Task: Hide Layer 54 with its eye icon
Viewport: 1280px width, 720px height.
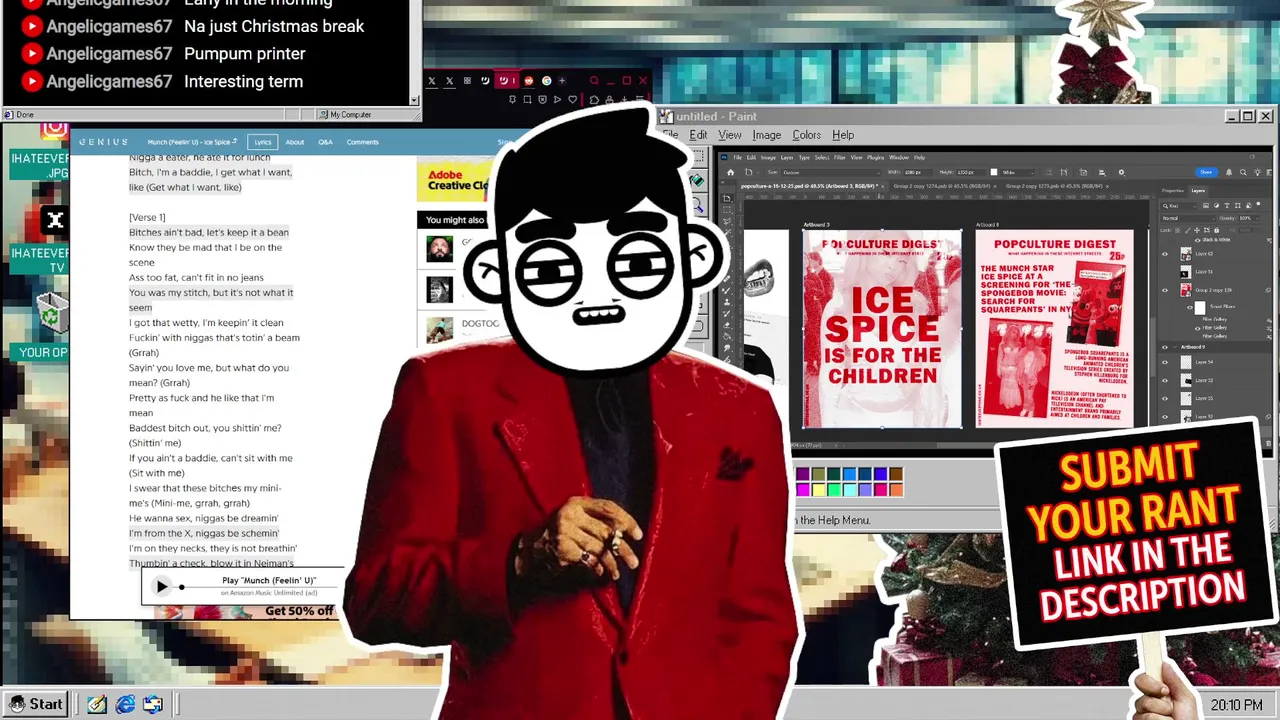Action: click(1165, 362)
